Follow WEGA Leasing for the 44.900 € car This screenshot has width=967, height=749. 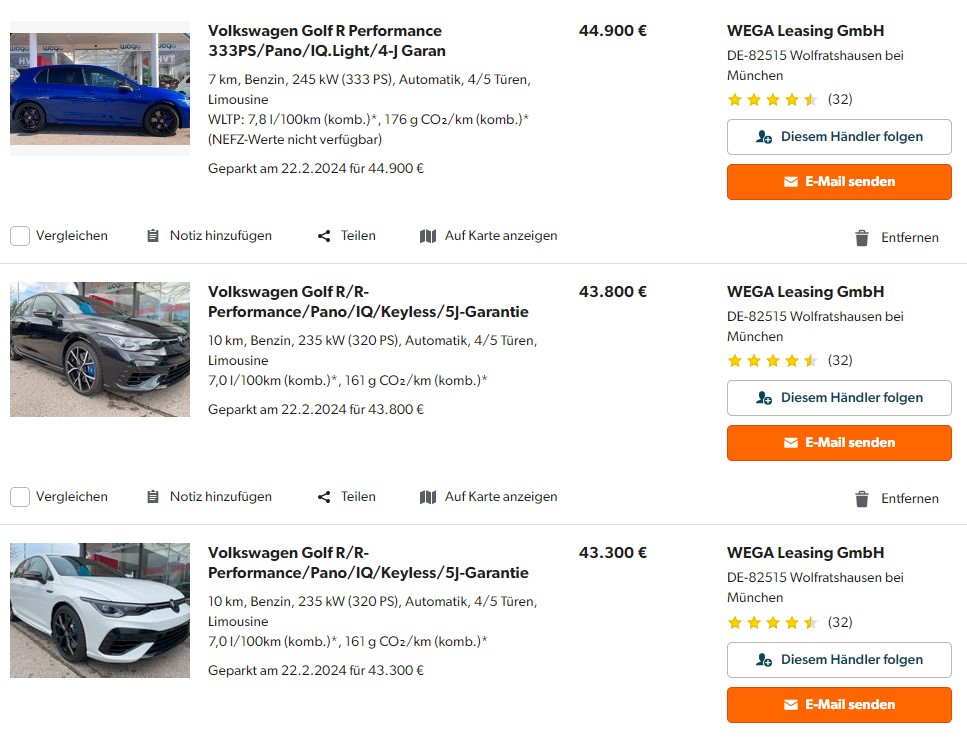[x=839, y=137]
